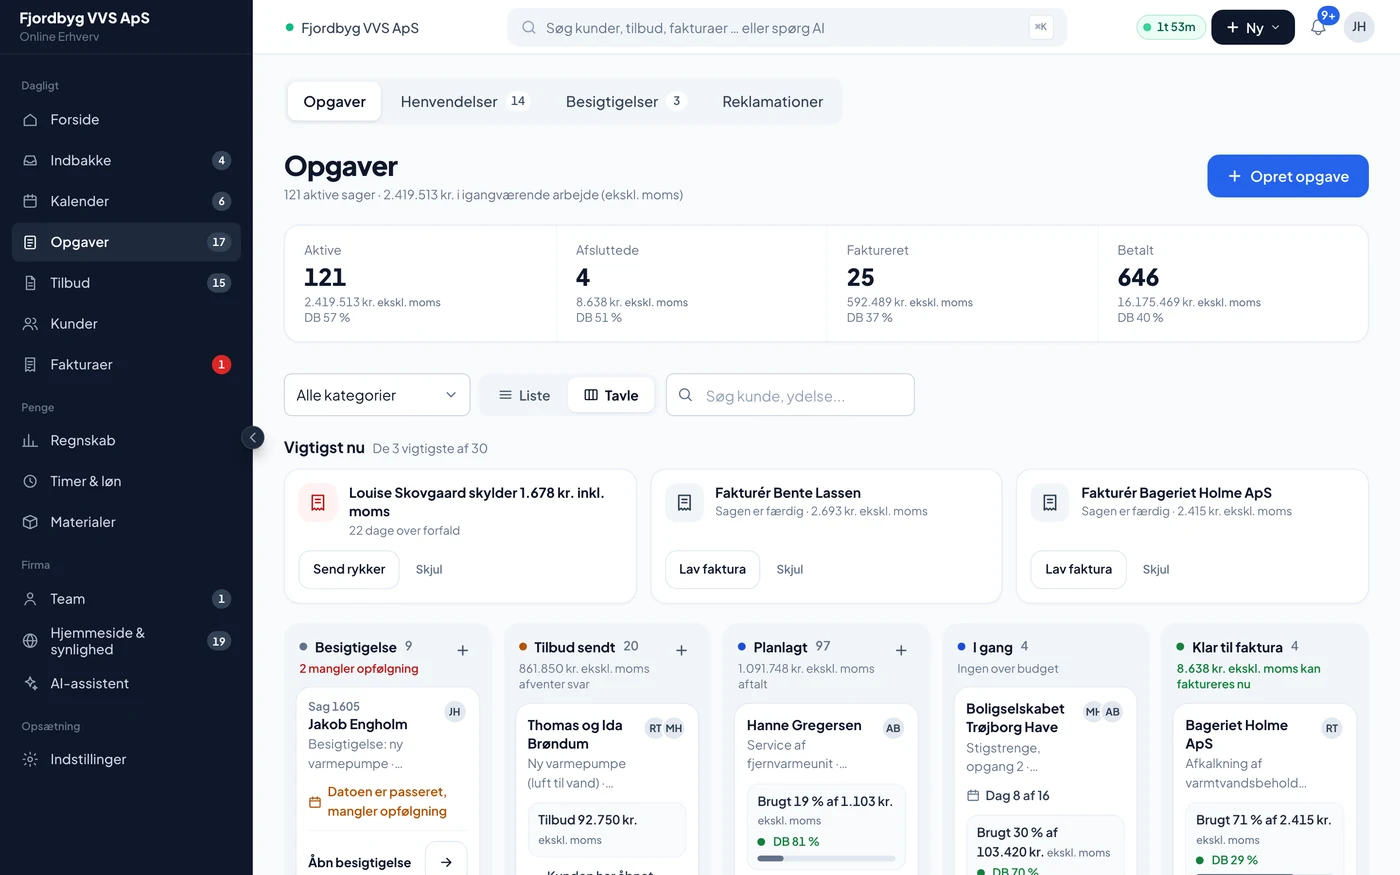The width and height of the screenshot is (1400, 875).
Task: Expand the Ny create menu
Action: point(1253,27)
